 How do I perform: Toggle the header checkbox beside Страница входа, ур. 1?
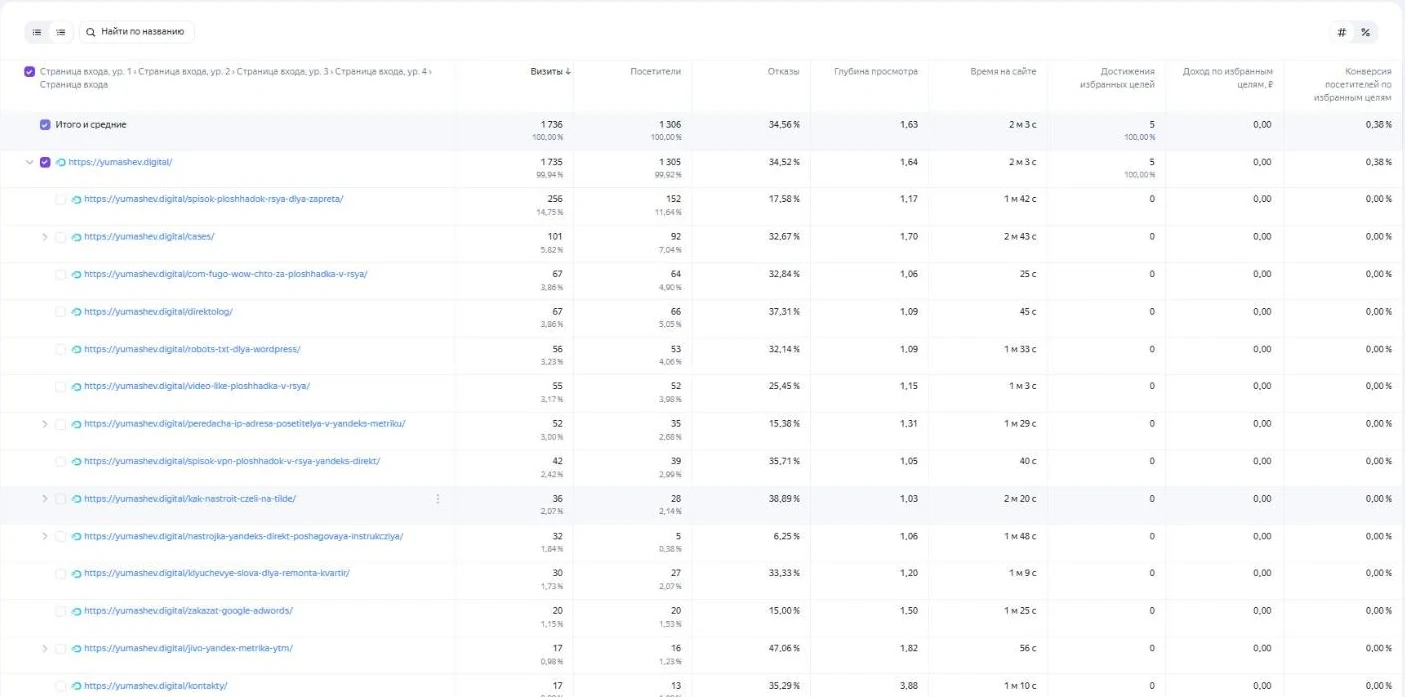click(29, 72)
